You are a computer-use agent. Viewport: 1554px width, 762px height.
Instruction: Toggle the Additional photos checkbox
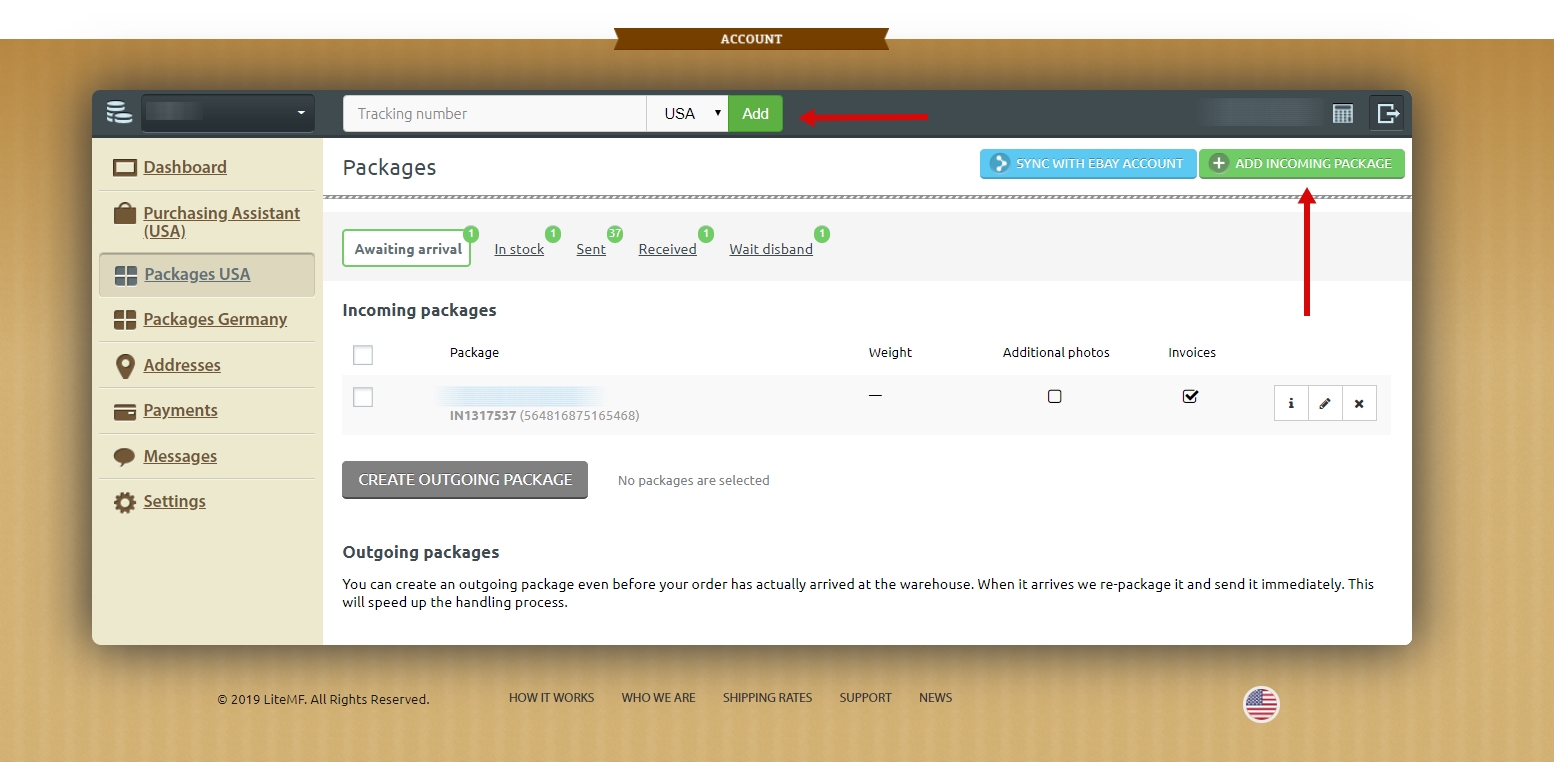click(1054, 396)
